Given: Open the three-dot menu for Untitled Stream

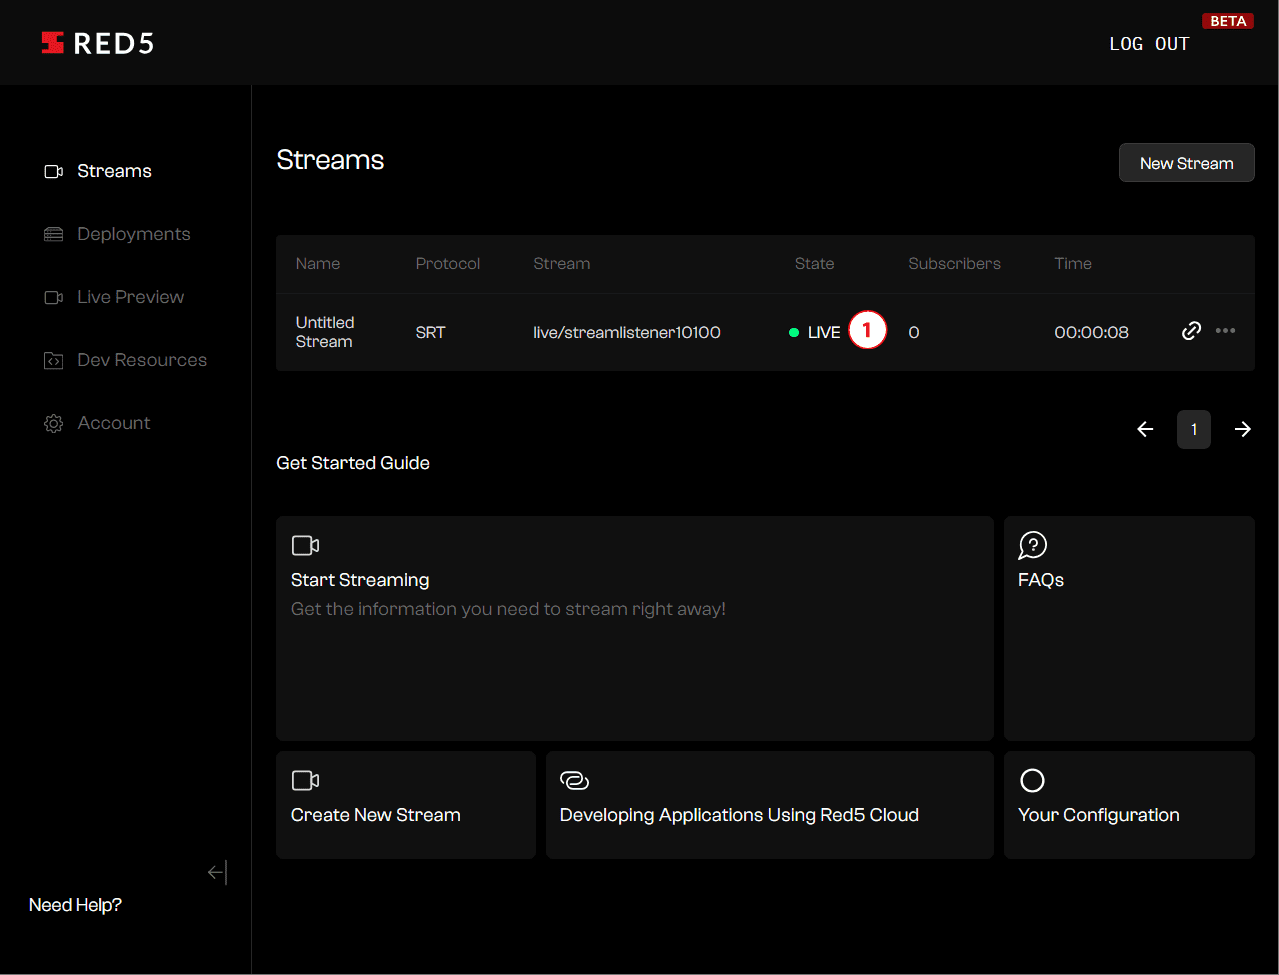Looking at the screenshot, I should [x=1226, y=331].
